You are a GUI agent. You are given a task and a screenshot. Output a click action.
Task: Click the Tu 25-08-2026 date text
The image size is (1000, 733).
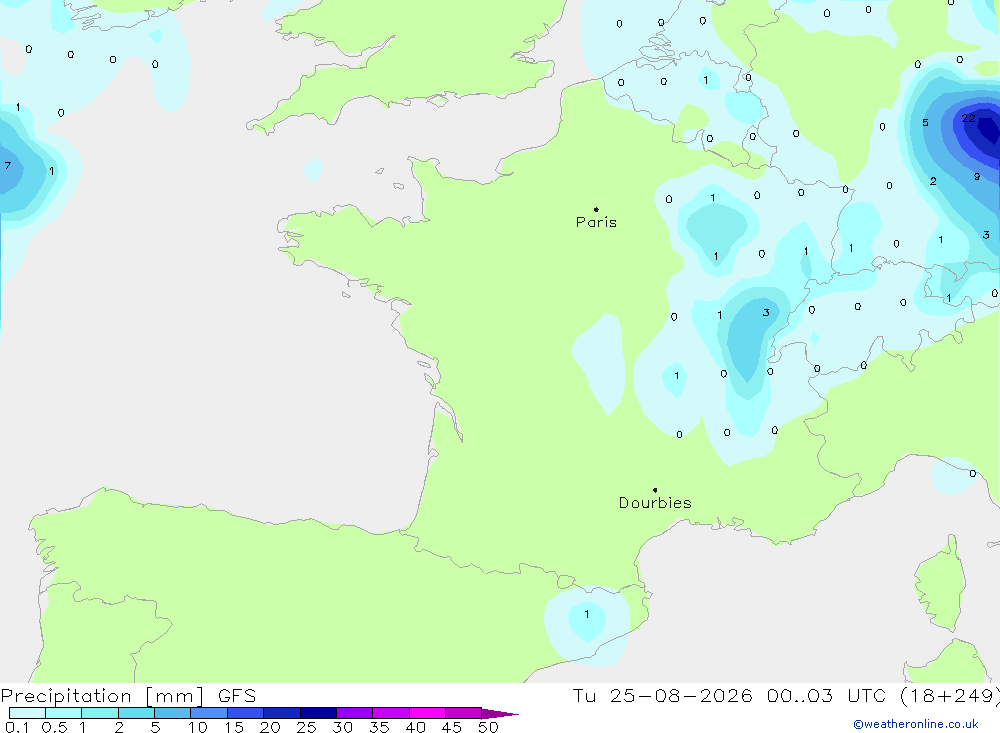click(663, 695)
